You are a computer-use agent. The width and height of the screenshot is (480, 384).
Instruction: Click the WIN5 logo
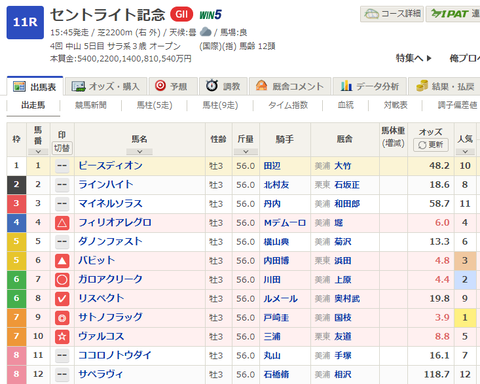click(x=210, y=15)
